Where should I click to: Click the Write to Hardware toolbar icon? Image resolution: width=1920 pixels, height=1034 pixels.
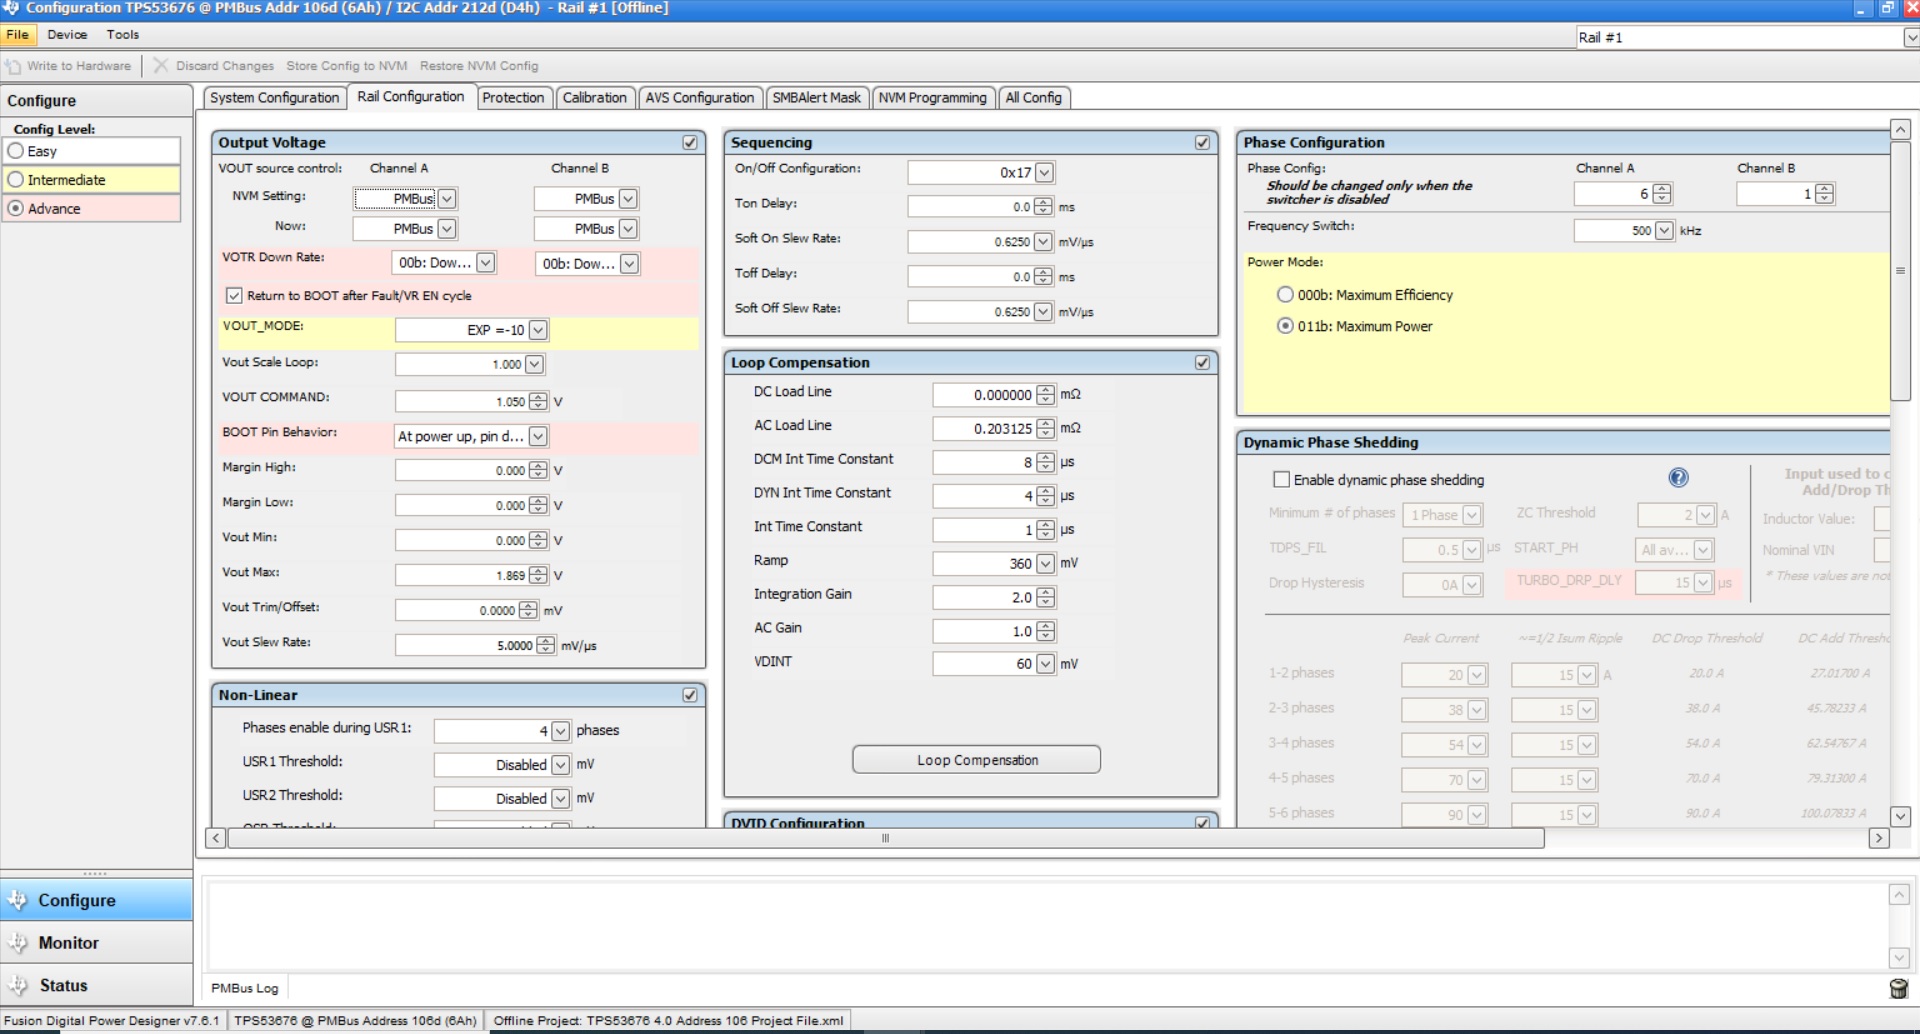(x=13, y=66)
